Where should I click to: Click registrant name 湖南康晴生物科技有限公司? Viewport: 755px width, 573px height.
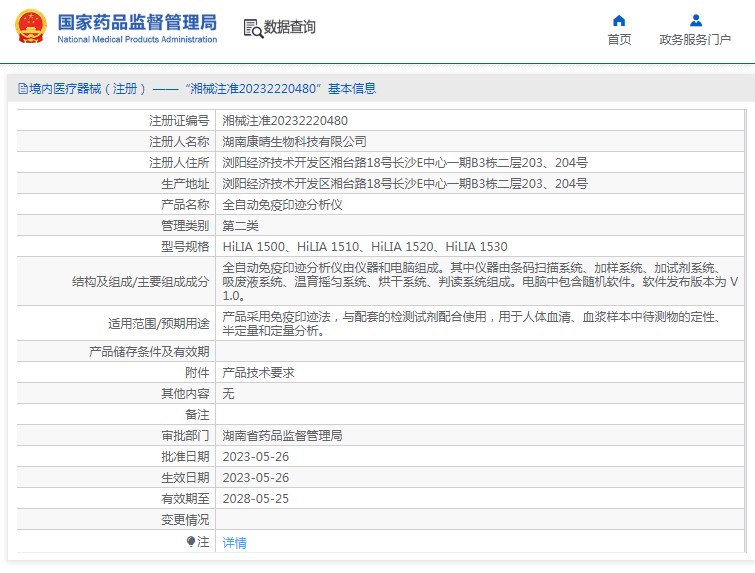click(294, 141)
